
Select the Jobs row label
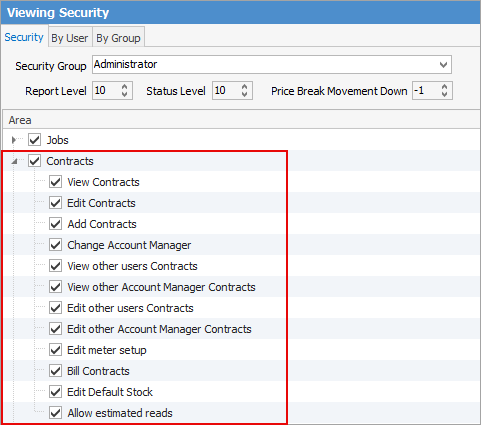[x=57, y=140]
